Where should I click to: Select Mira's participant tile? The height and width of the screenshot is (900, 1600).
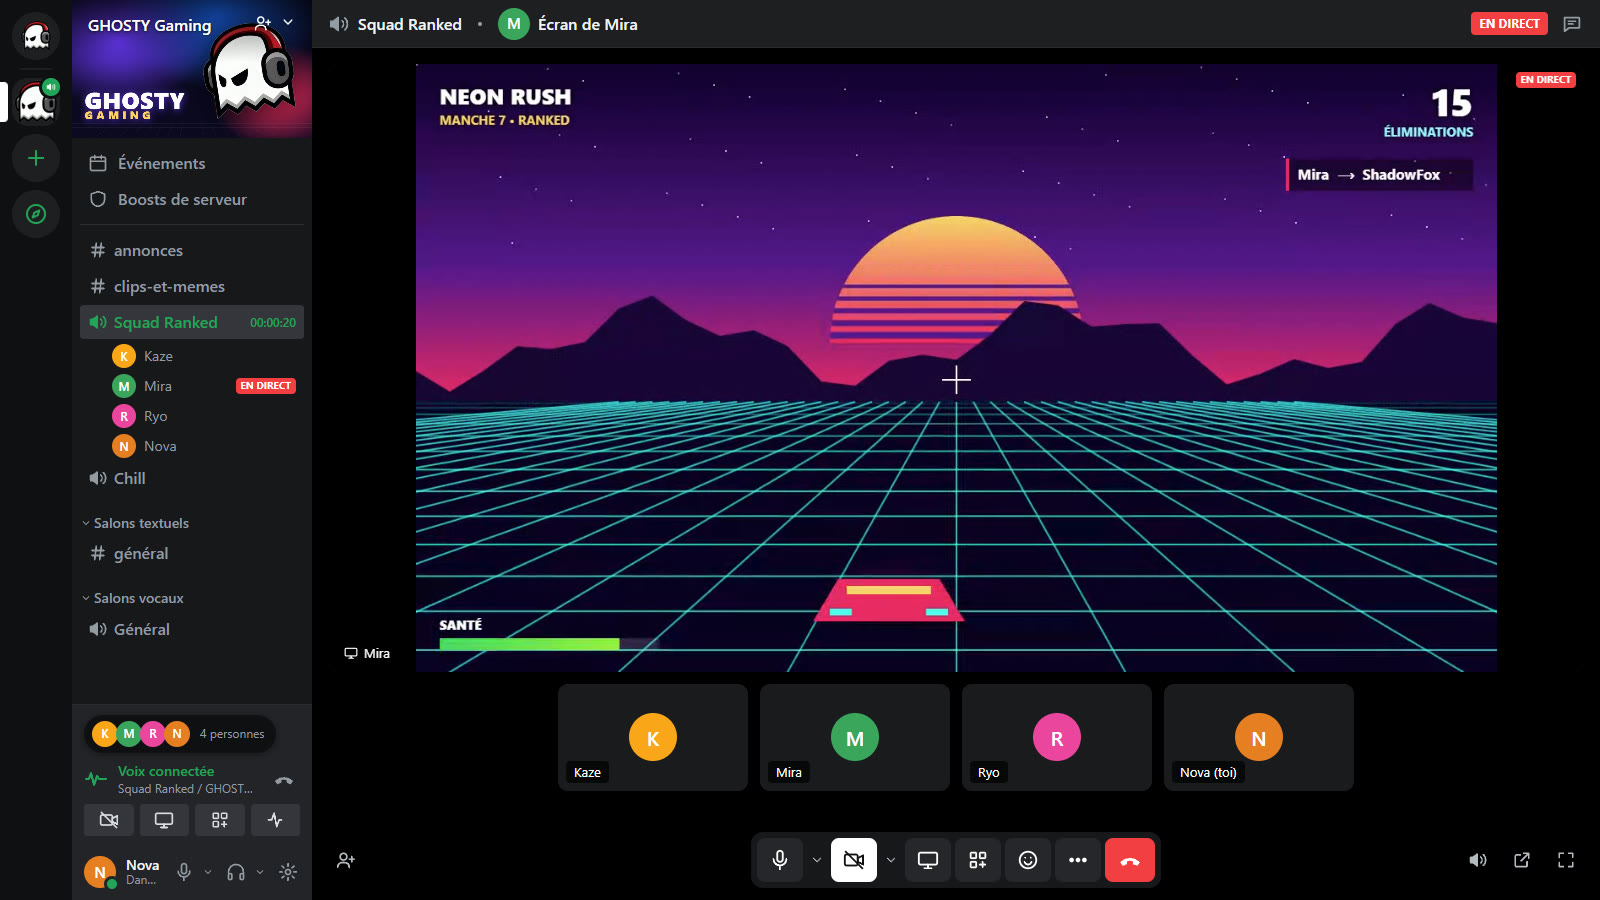pos(855,737)
